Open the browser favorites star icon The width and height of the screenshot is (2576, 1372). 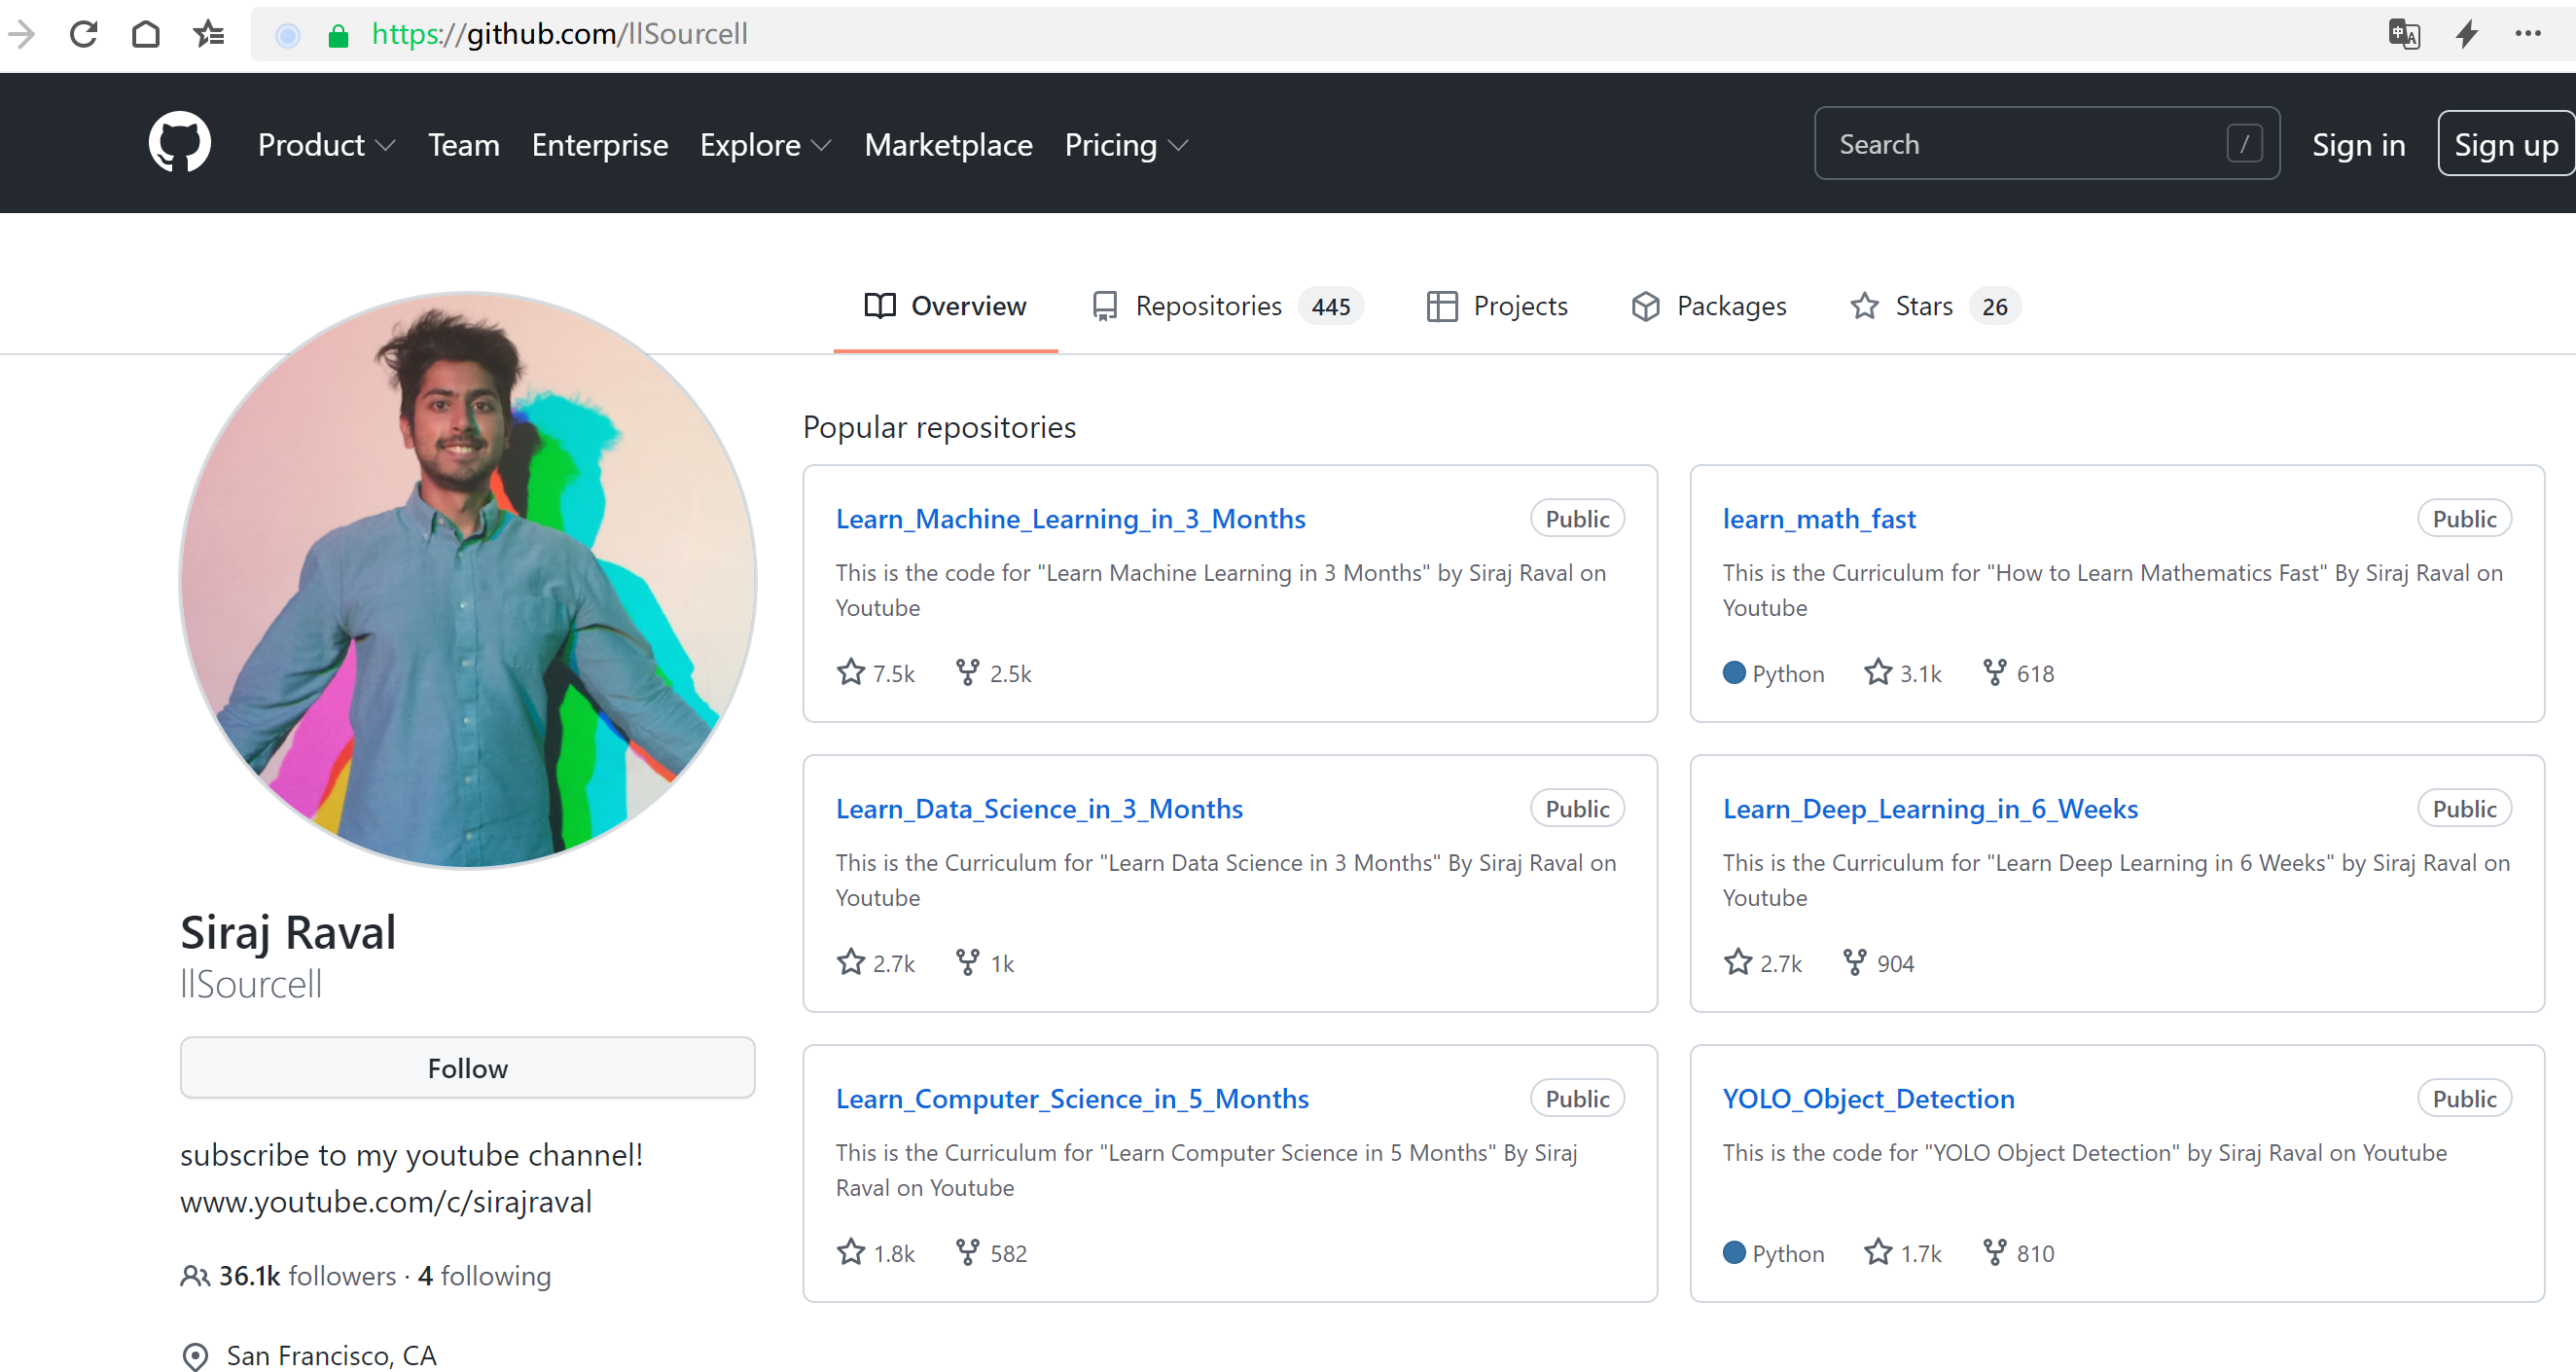[x=208, y=34]
